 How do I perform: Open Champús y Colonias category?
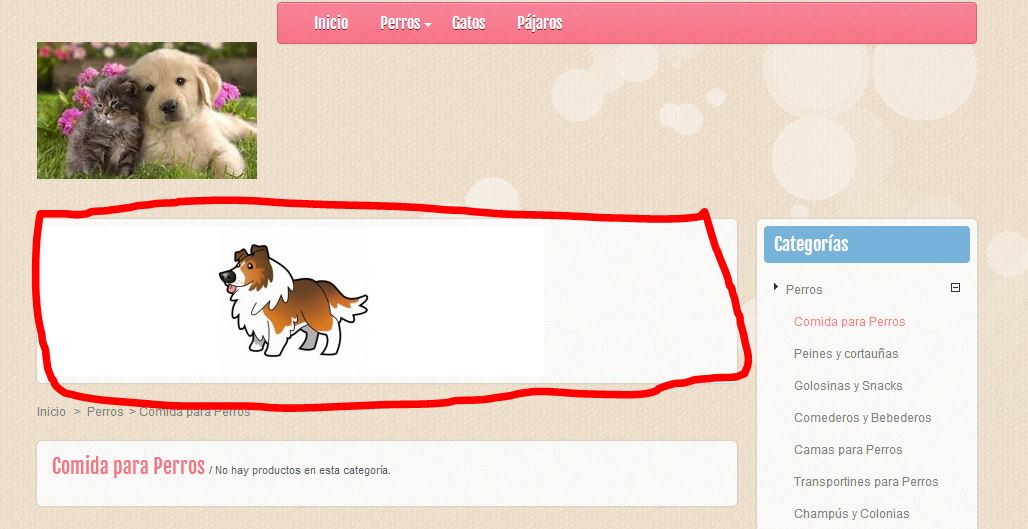(851, 513)
